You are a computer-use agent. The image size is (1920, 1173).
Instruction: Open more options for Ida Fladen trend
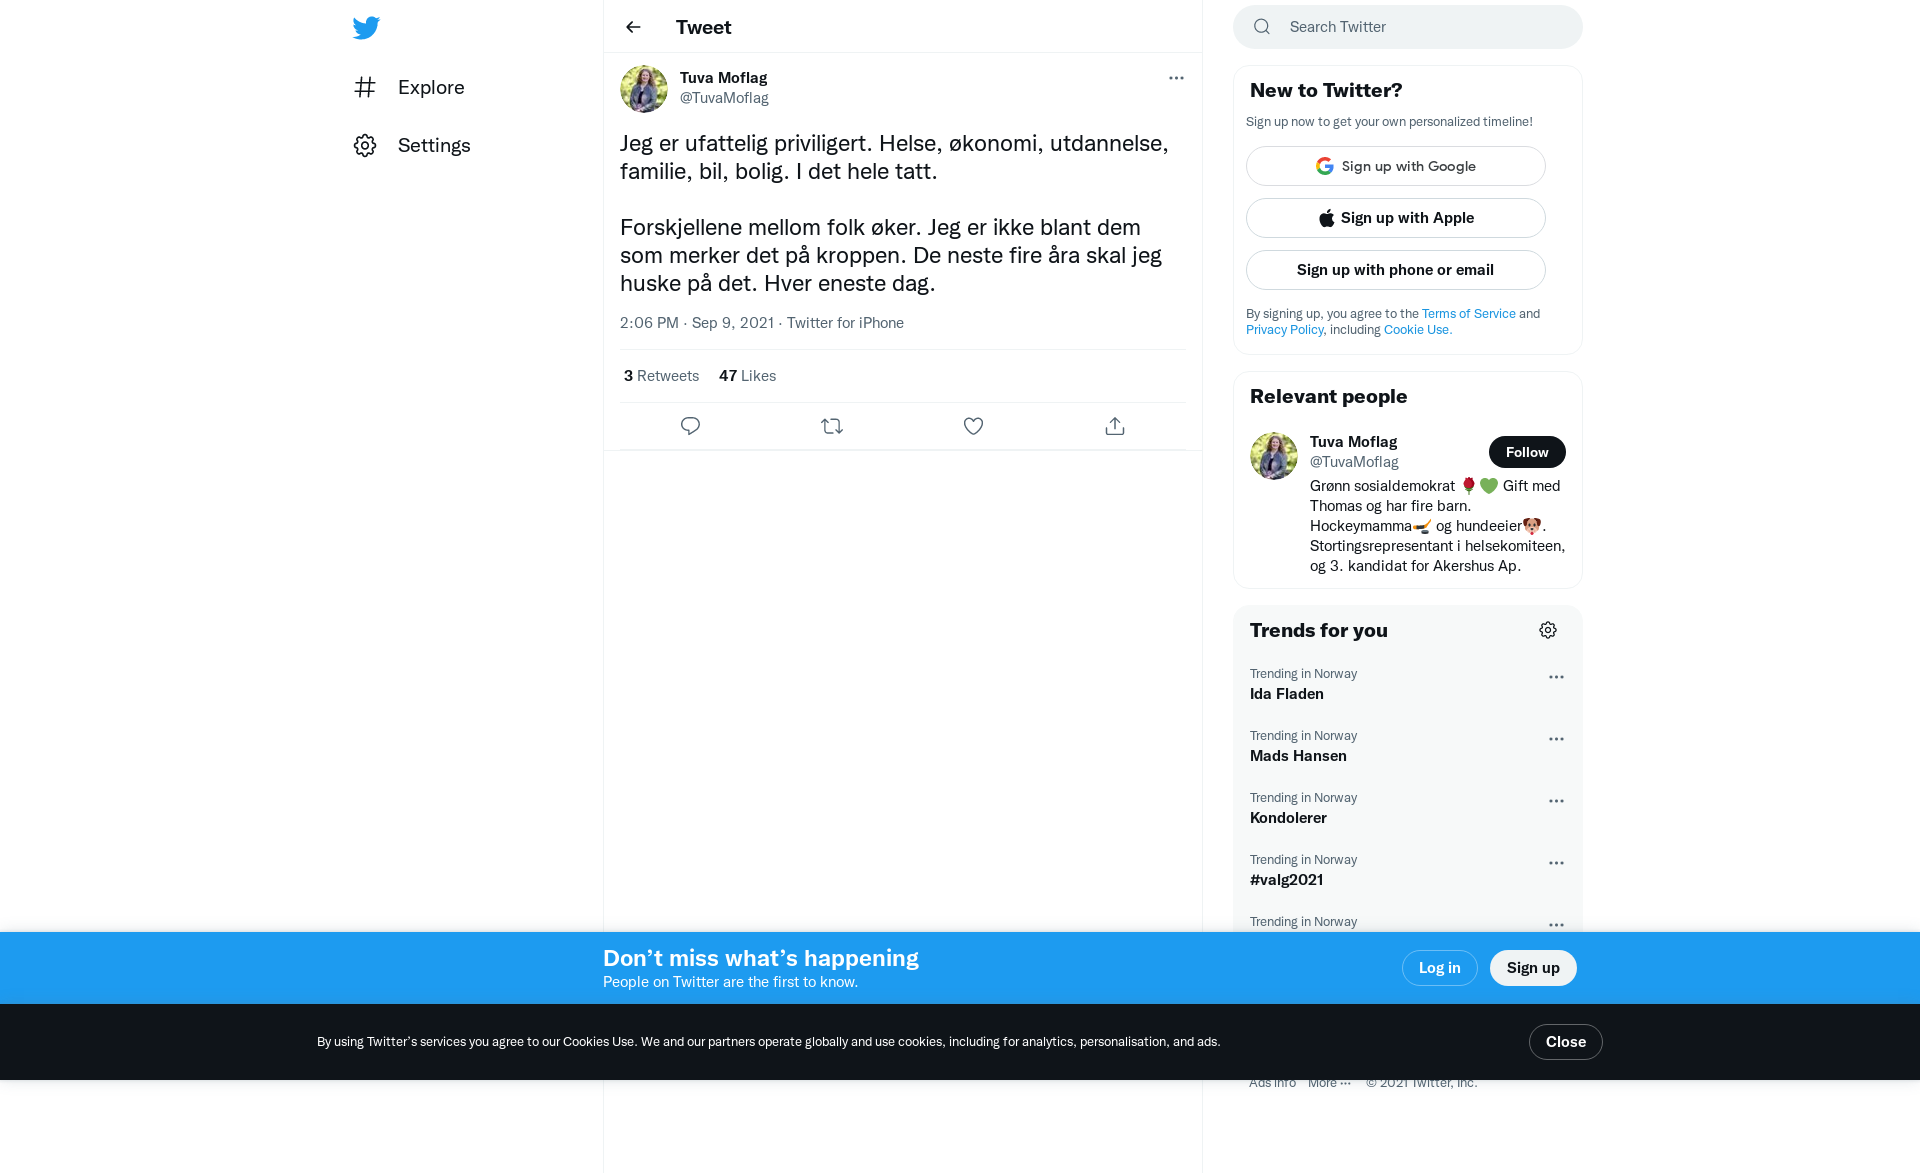(1556, 677)
